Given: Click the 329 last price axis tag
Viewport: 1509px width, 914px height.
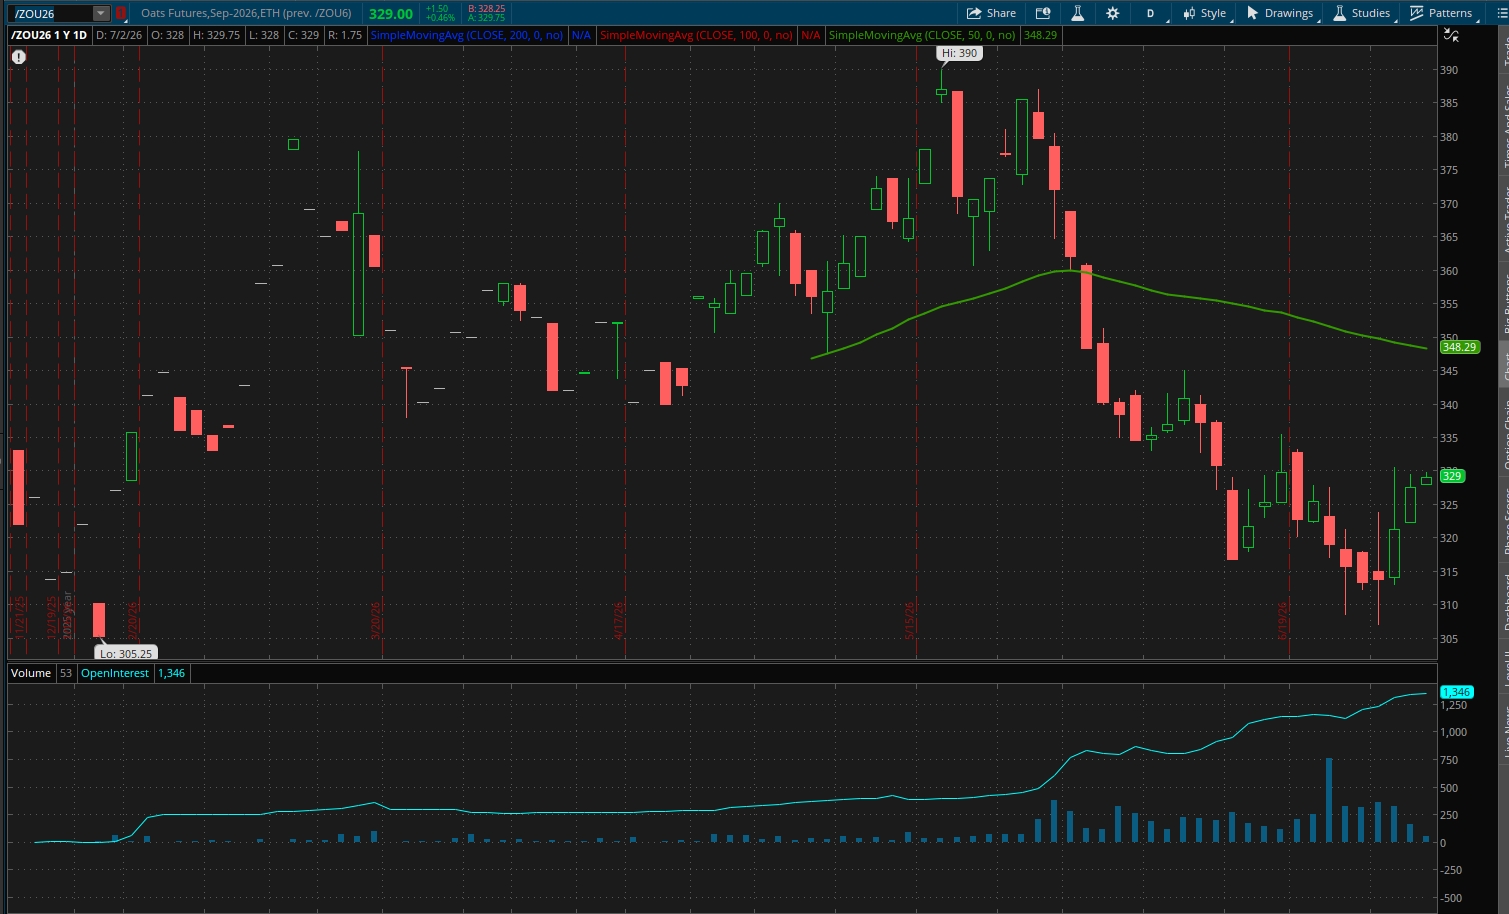Looking at the screenshot, I should (1453, 476).
